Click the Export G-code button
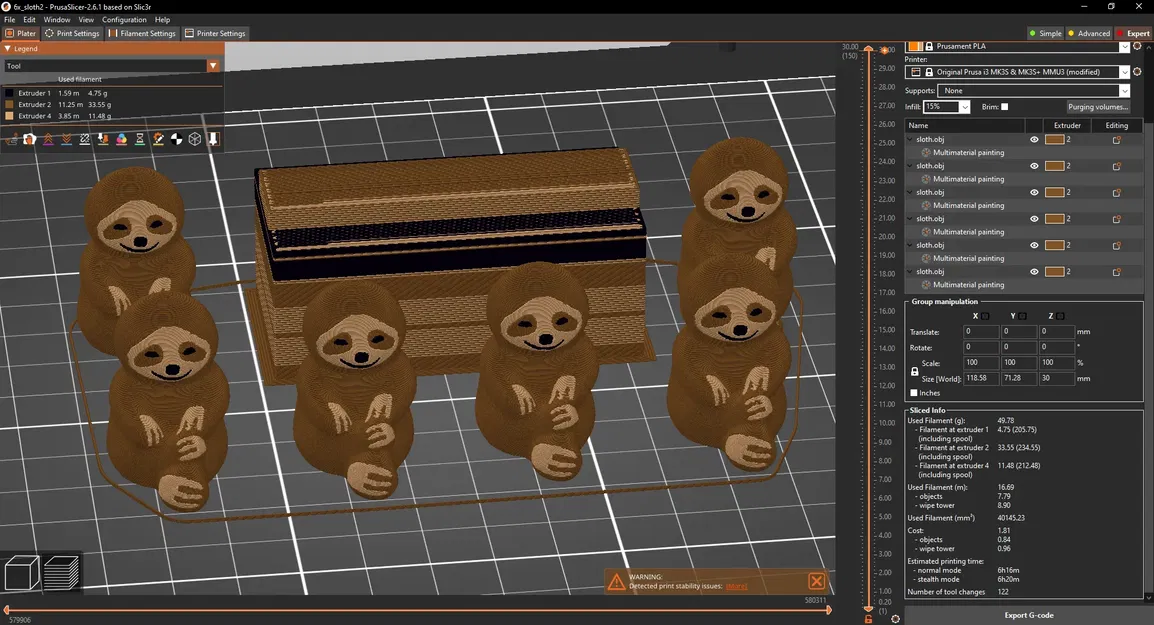The image size is (1154, 625). (1029, 615)
